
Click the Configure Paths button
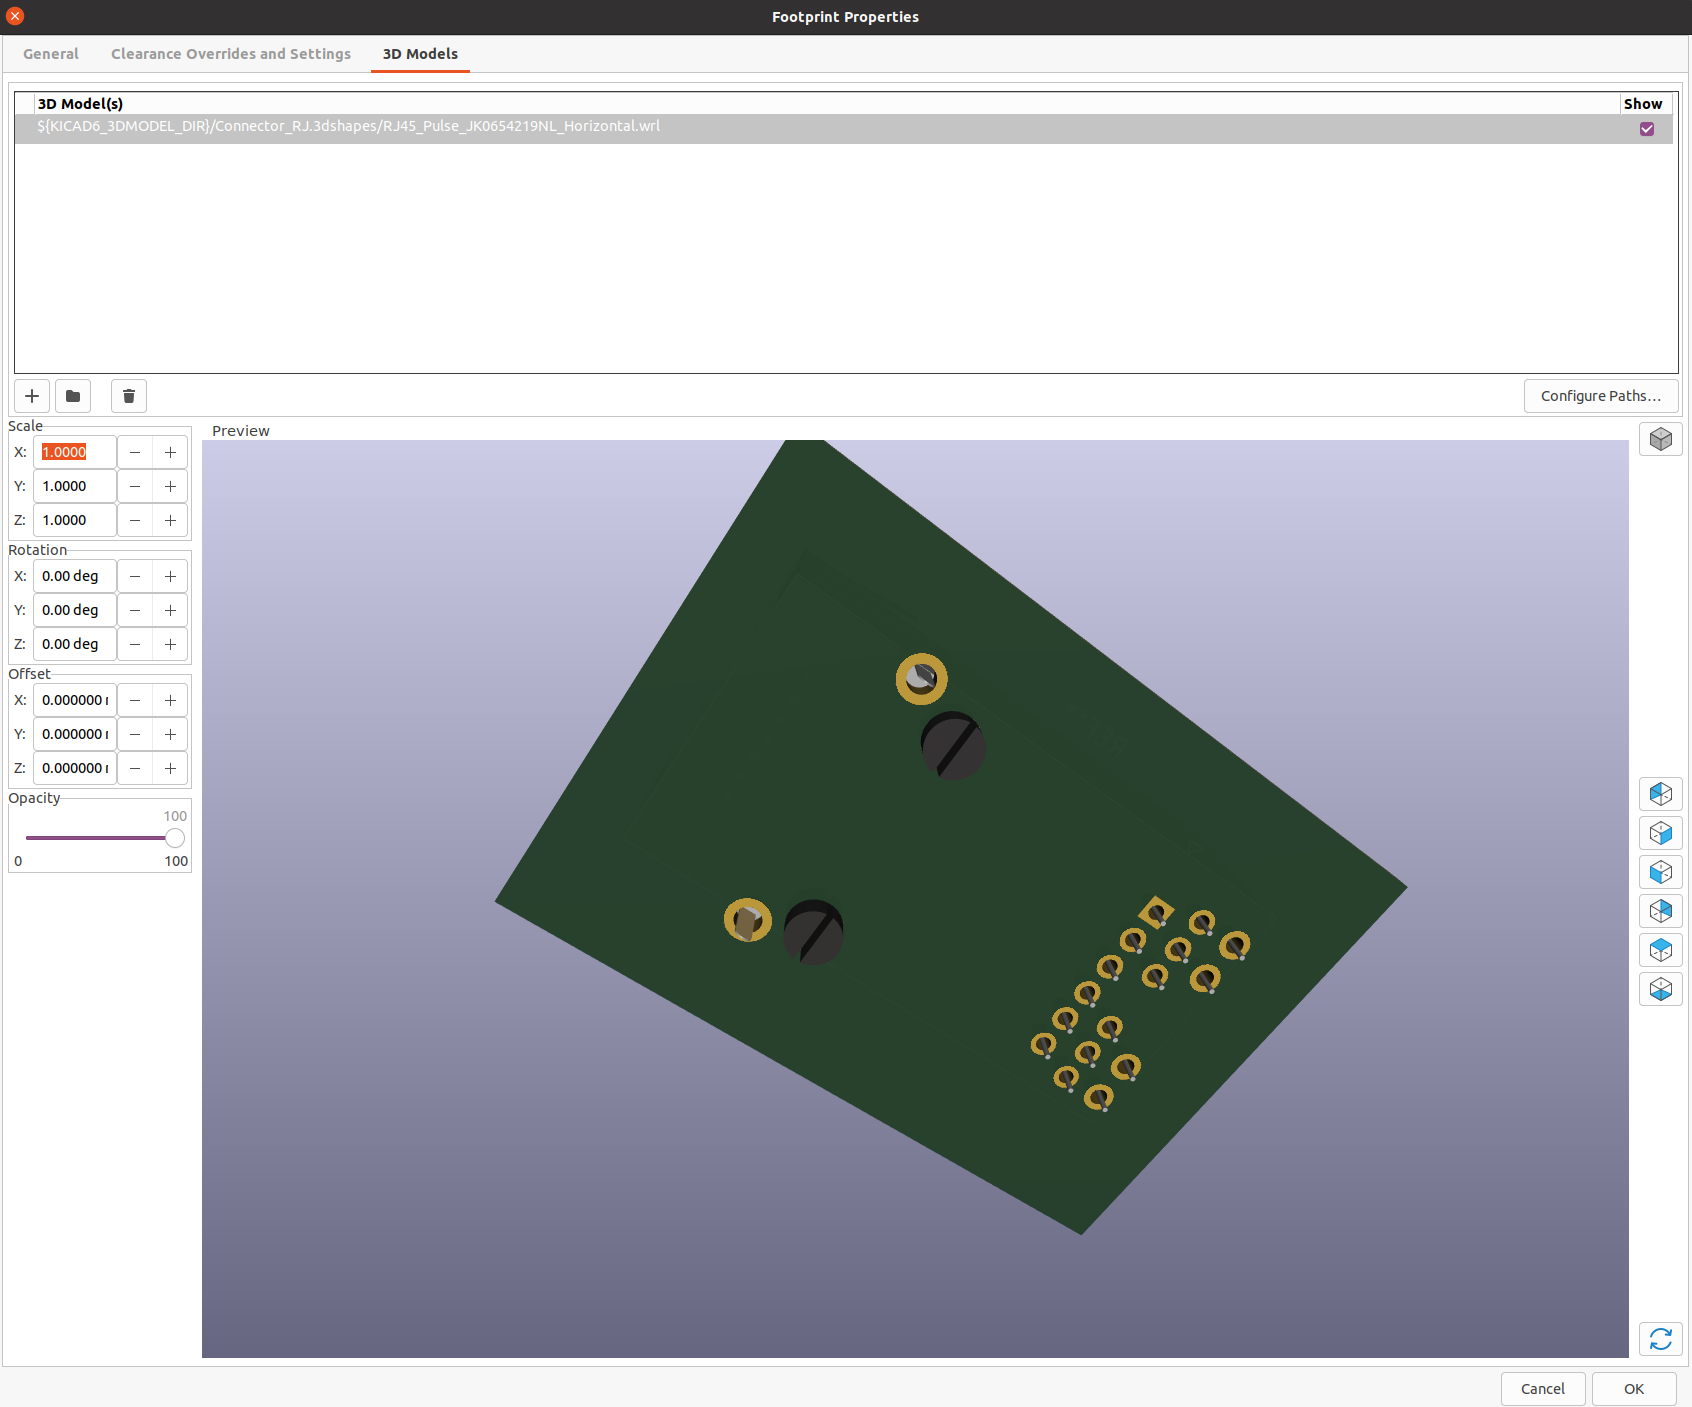1600,396
